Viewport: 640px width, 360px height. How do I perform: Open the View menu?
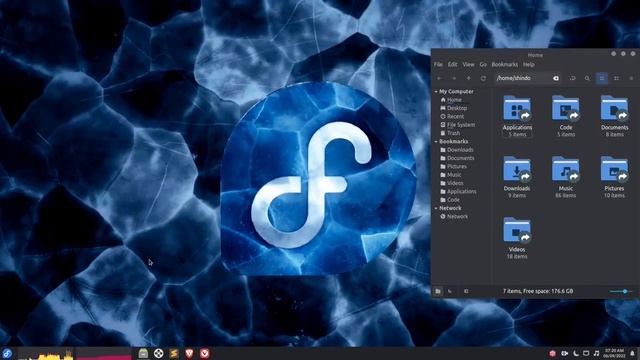[x=468, y=64]
